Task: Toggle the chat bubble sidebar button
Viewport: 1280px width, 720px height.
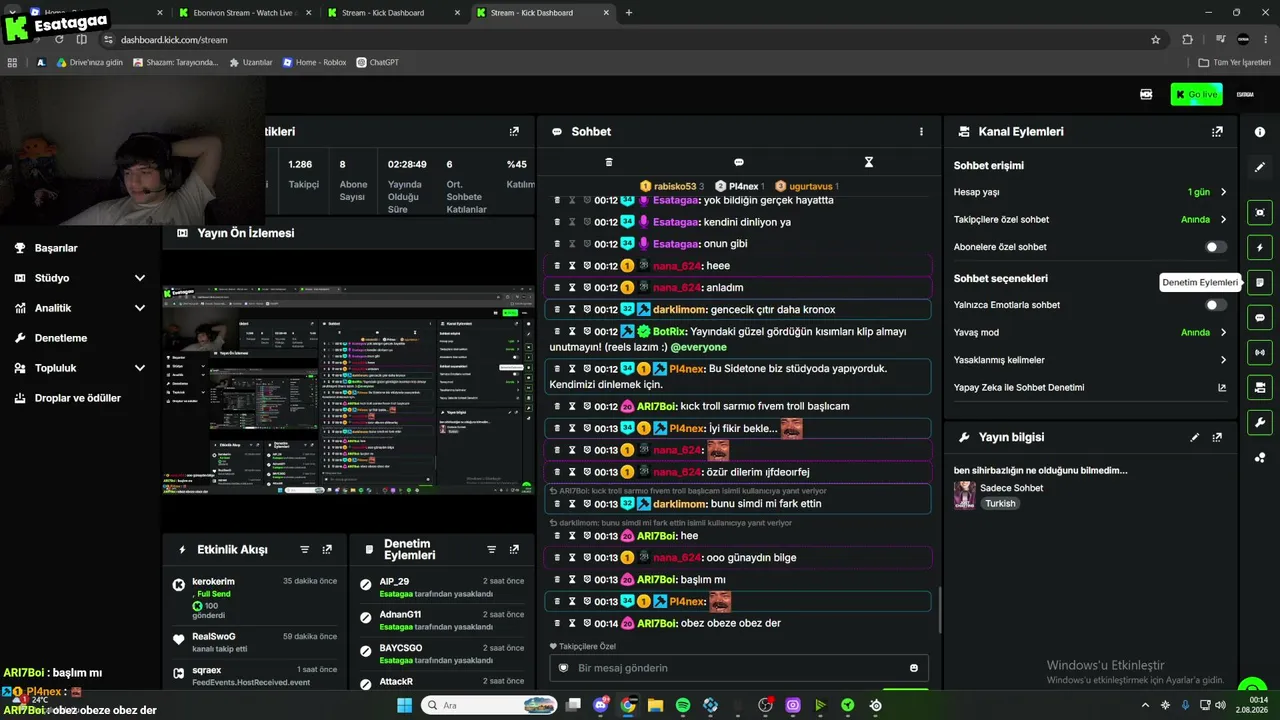Action: pos(1259,317)
